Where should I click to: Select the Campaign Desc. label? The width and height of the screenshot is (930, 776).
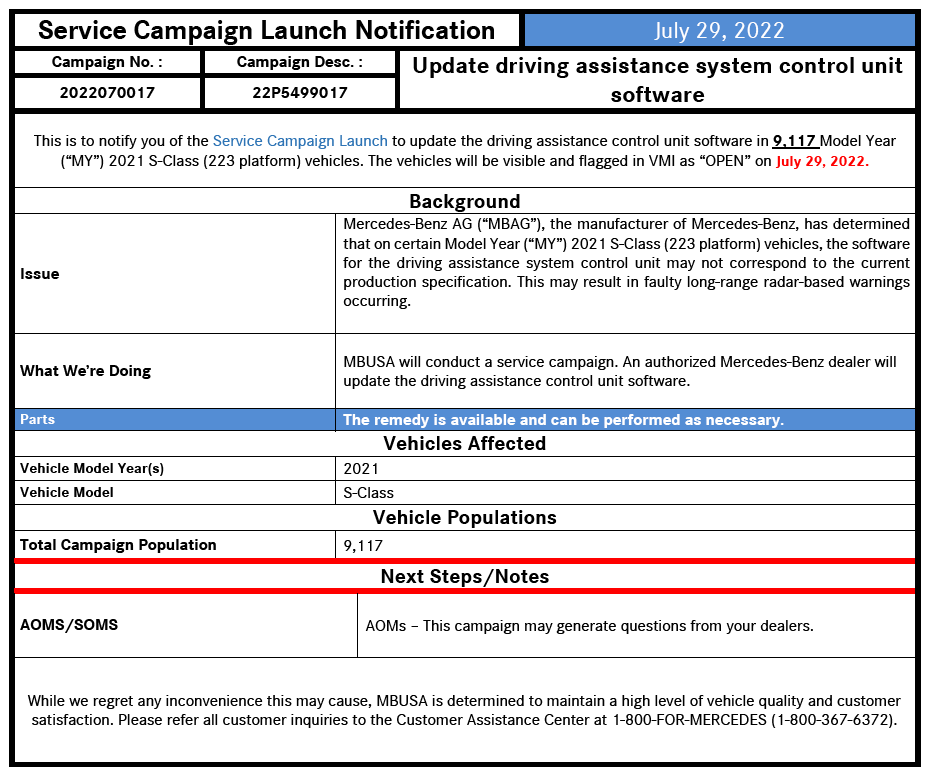300,62
